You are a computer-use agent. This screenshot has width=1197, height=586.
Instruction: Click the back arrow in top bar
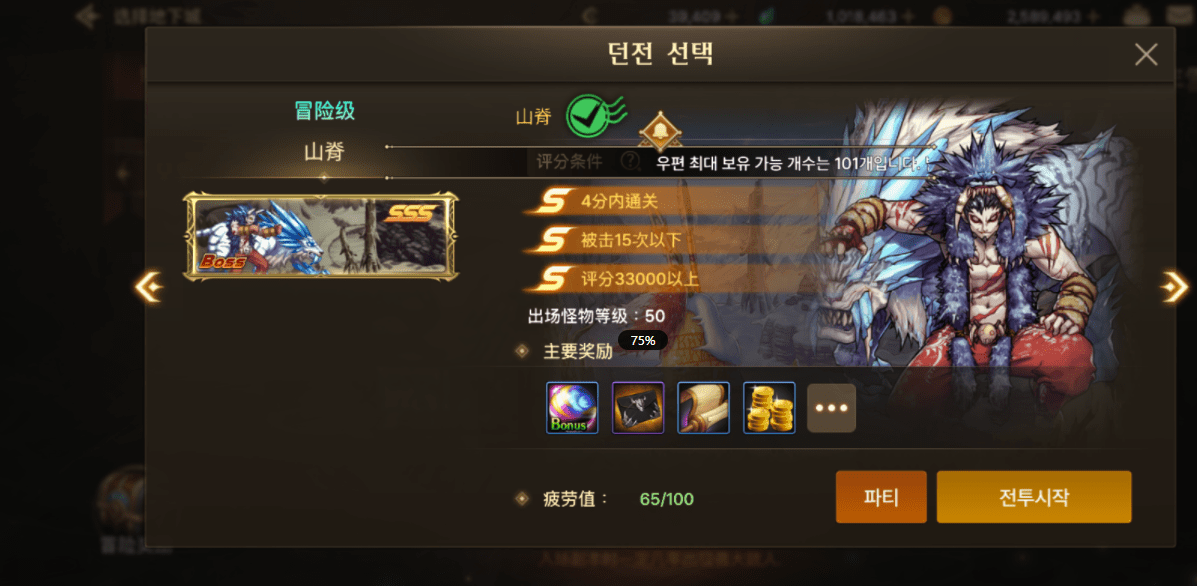tap(89, 15)
